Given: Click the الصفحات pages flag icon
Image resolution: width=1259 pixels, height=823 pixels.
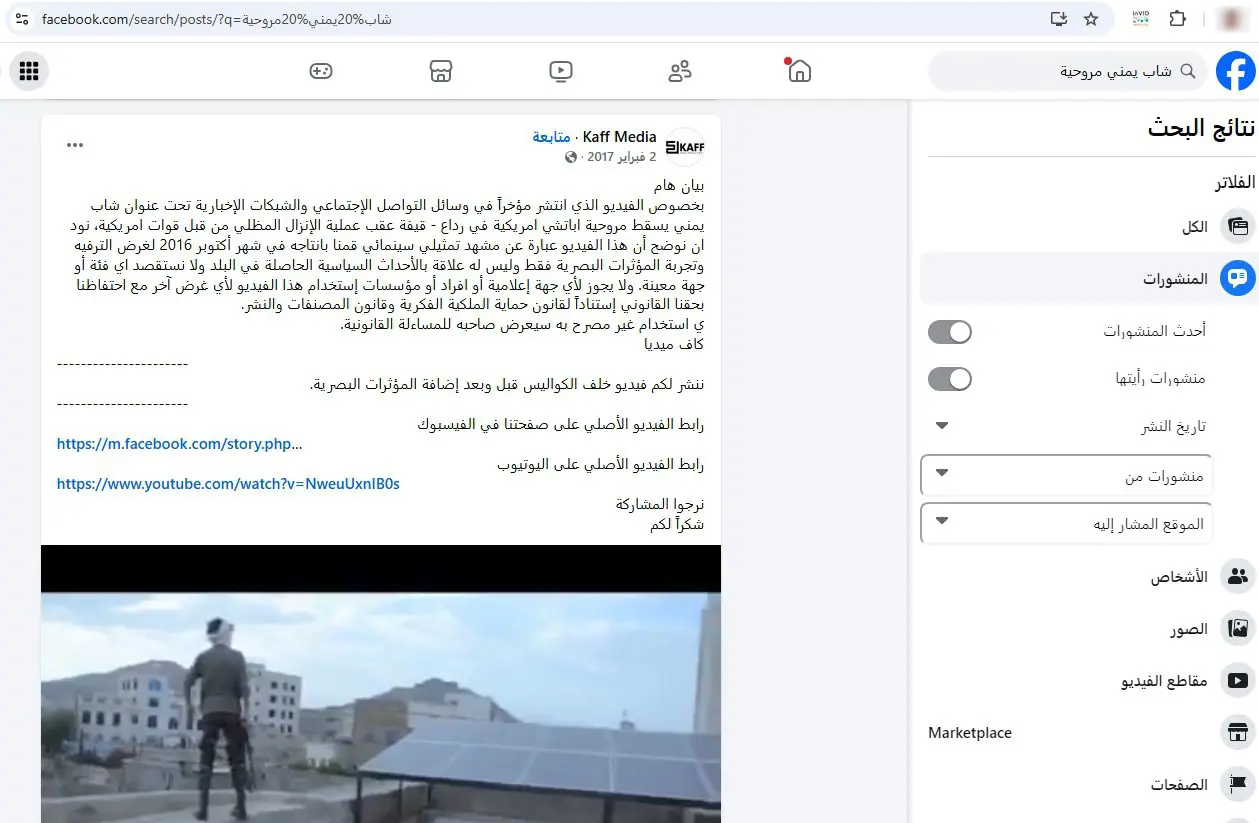Looking at the screenshot, I should click(1238, 785).
